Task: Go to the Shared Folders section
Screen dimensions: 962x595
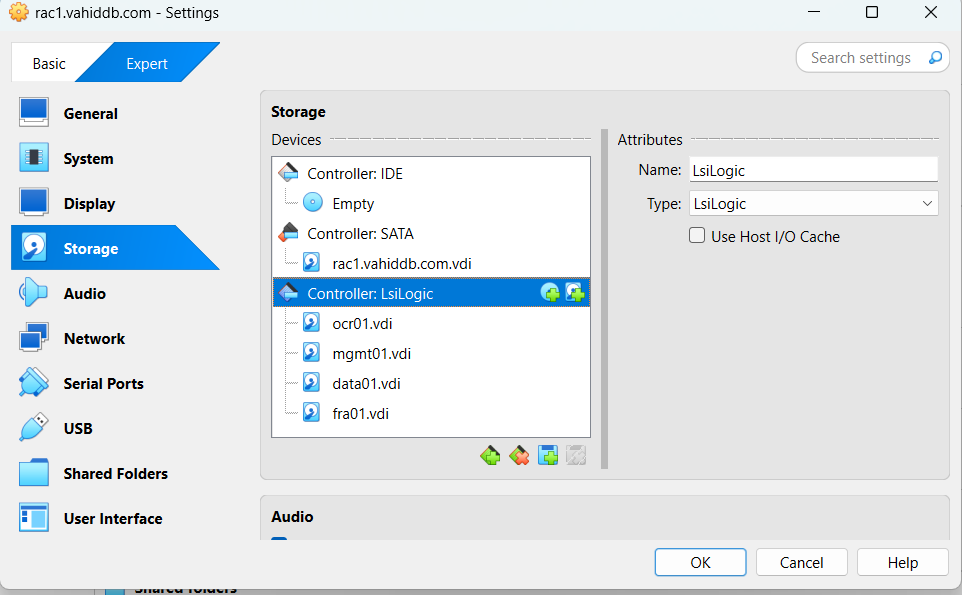Action: pyautogui.click(x=115, y=474)
